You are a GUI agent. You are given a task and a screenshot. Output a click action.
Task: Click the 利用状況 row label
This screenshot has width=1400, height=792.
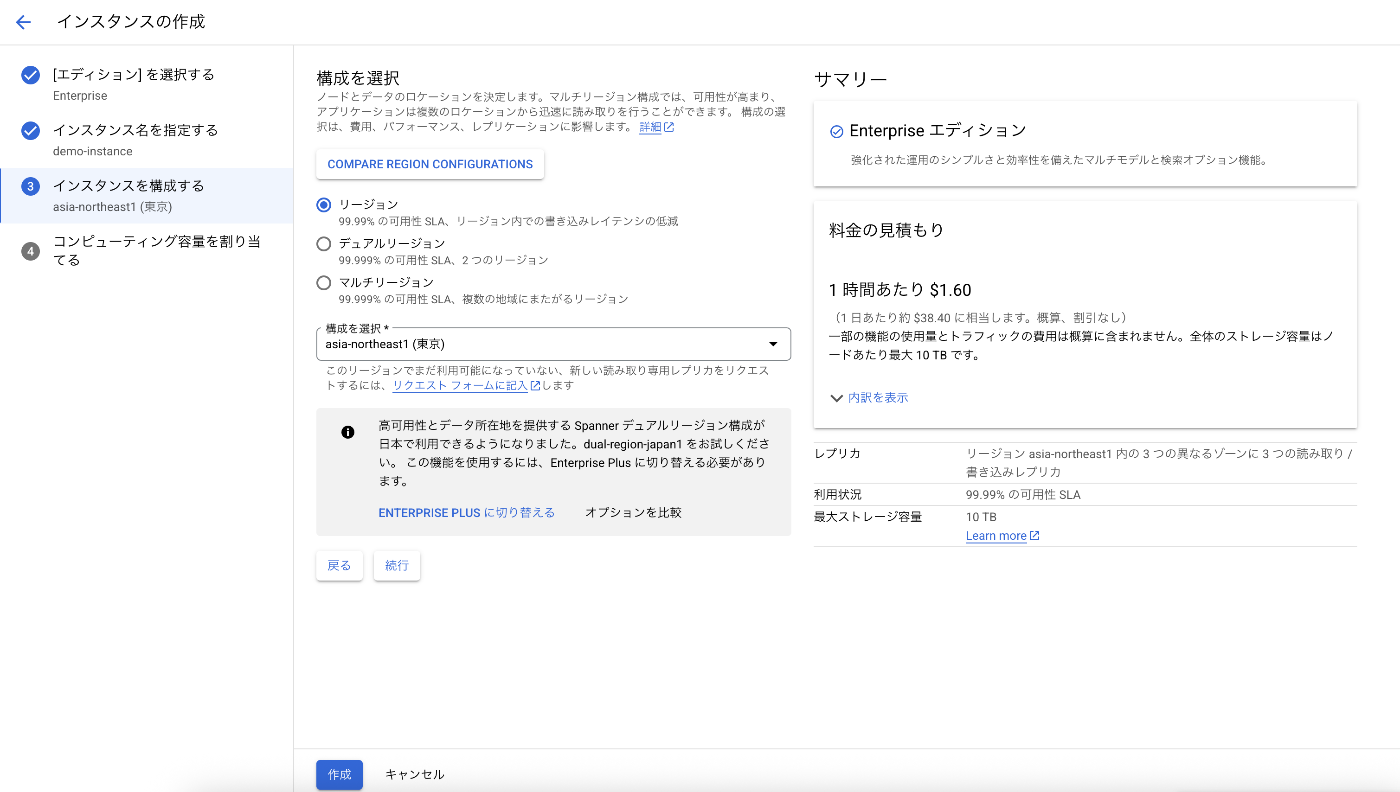[x=838, y=495]
